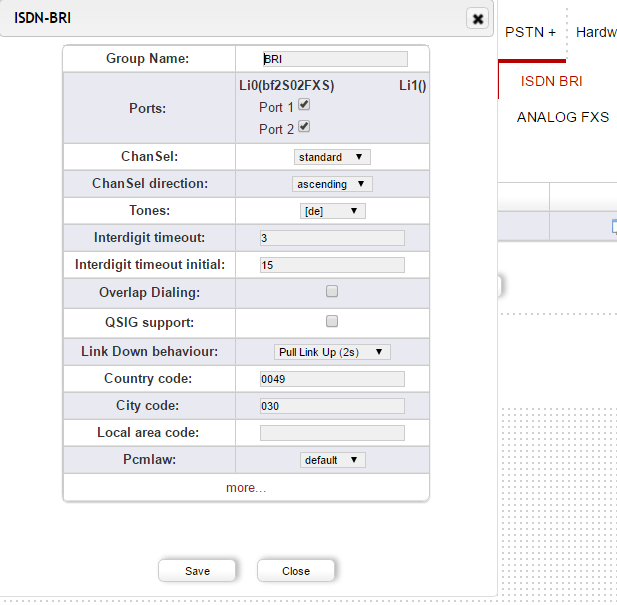Open the Pcmlaw dropdown

pos(332,460)
